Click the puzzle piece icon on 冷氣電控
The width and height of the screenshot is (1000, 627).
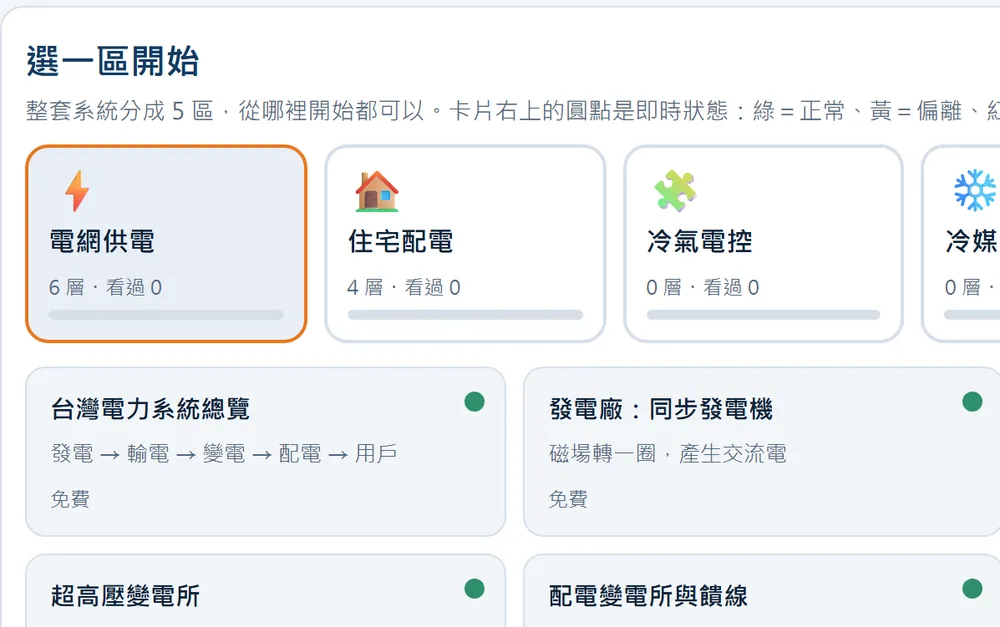coord(675,191)
